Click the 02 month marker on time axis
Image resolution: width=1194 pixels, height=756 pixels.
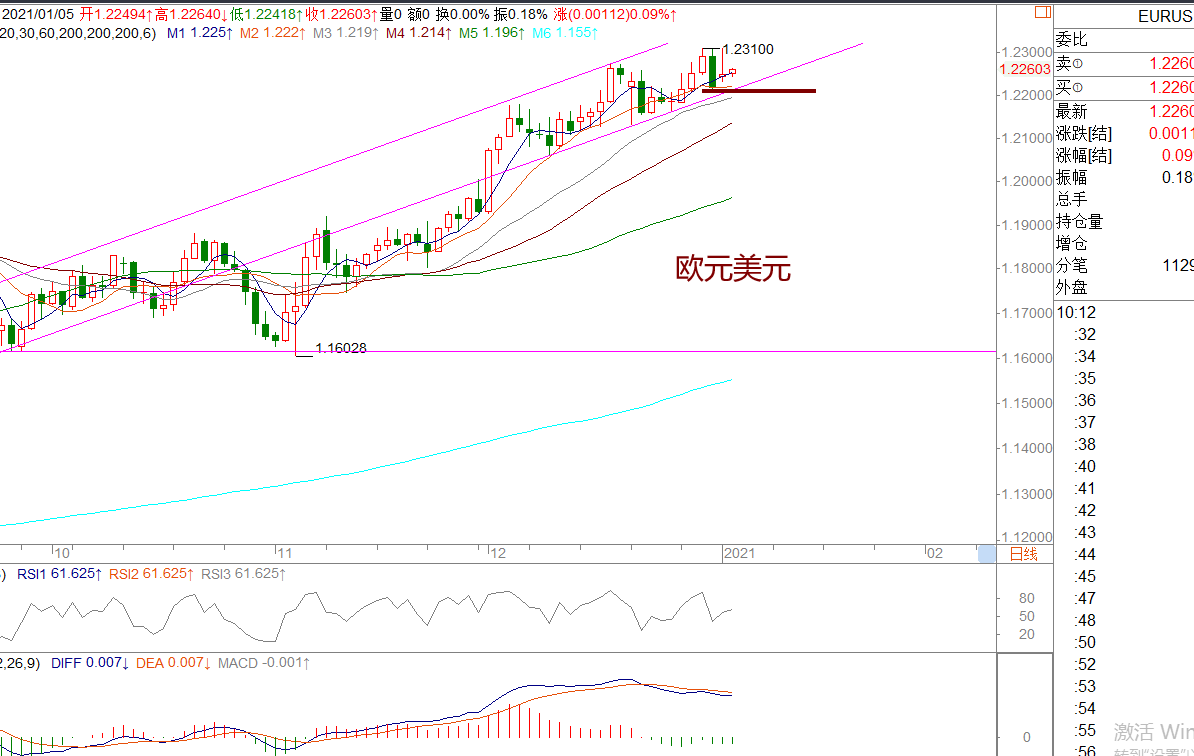click(x=935, y=553)
